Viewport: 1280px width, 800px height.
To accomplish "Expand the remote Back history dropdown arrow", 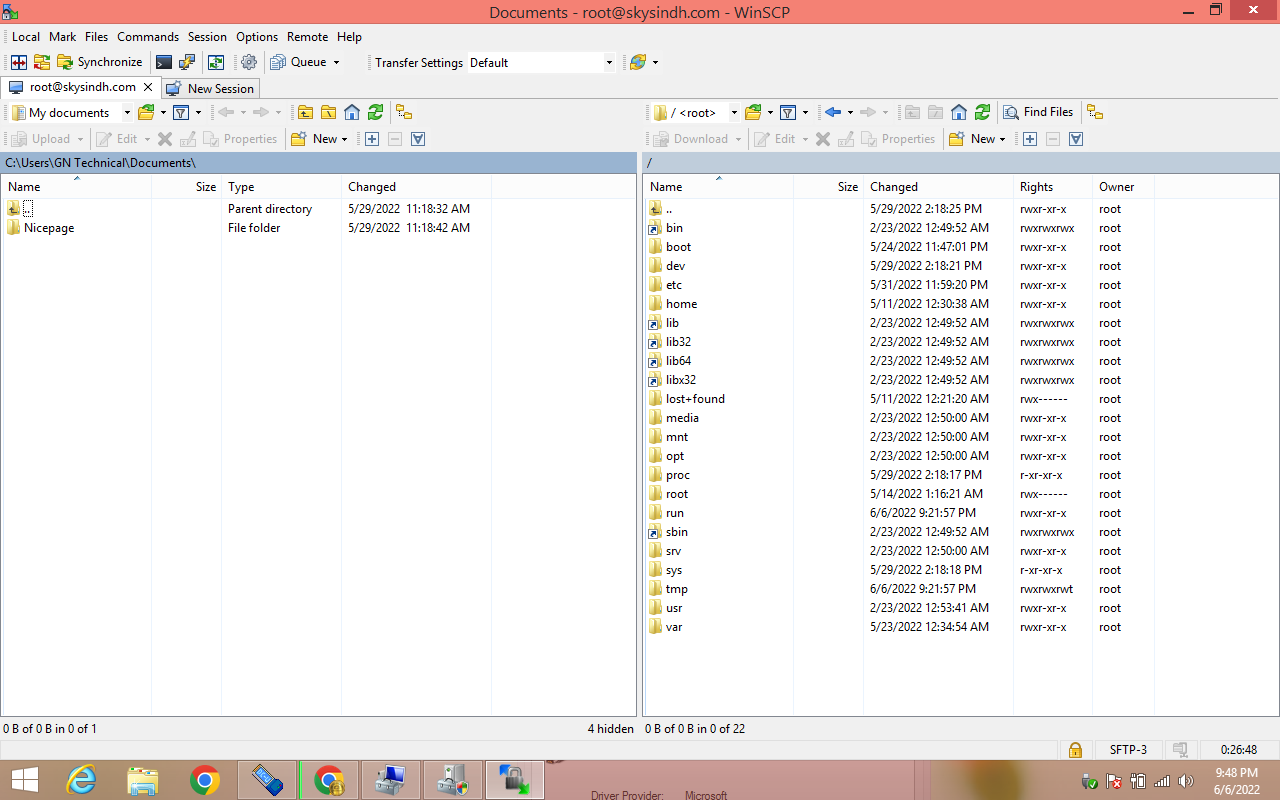I will click(850, 112).
